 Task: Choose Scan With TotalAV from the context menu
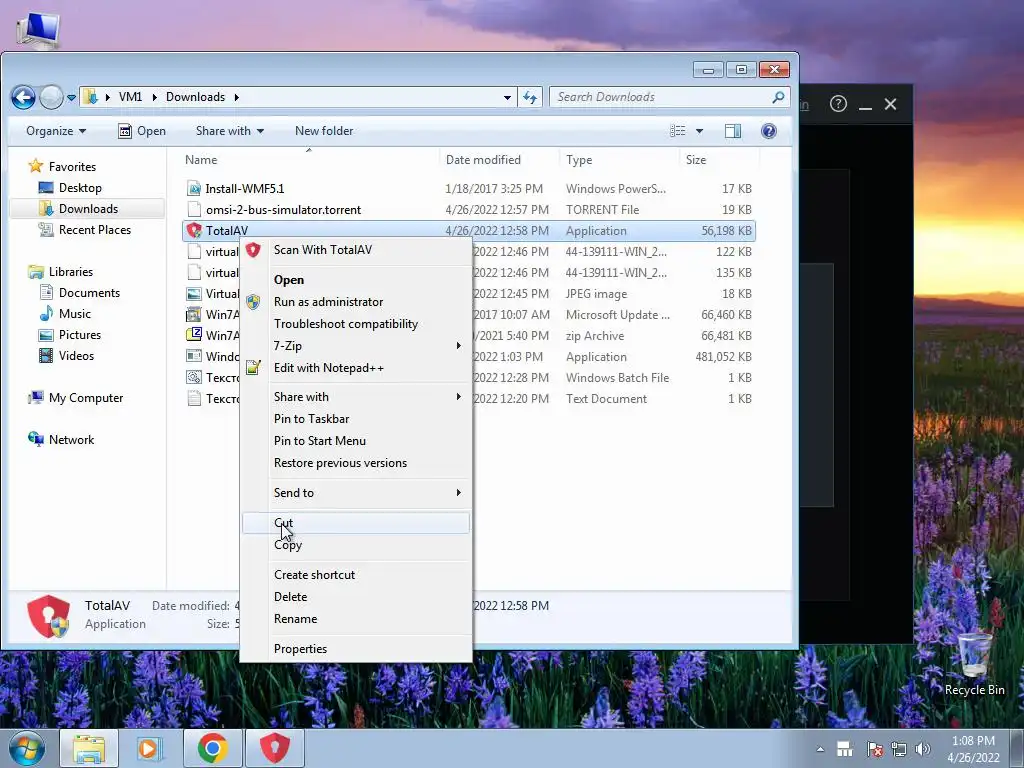[x=357, y=250]
